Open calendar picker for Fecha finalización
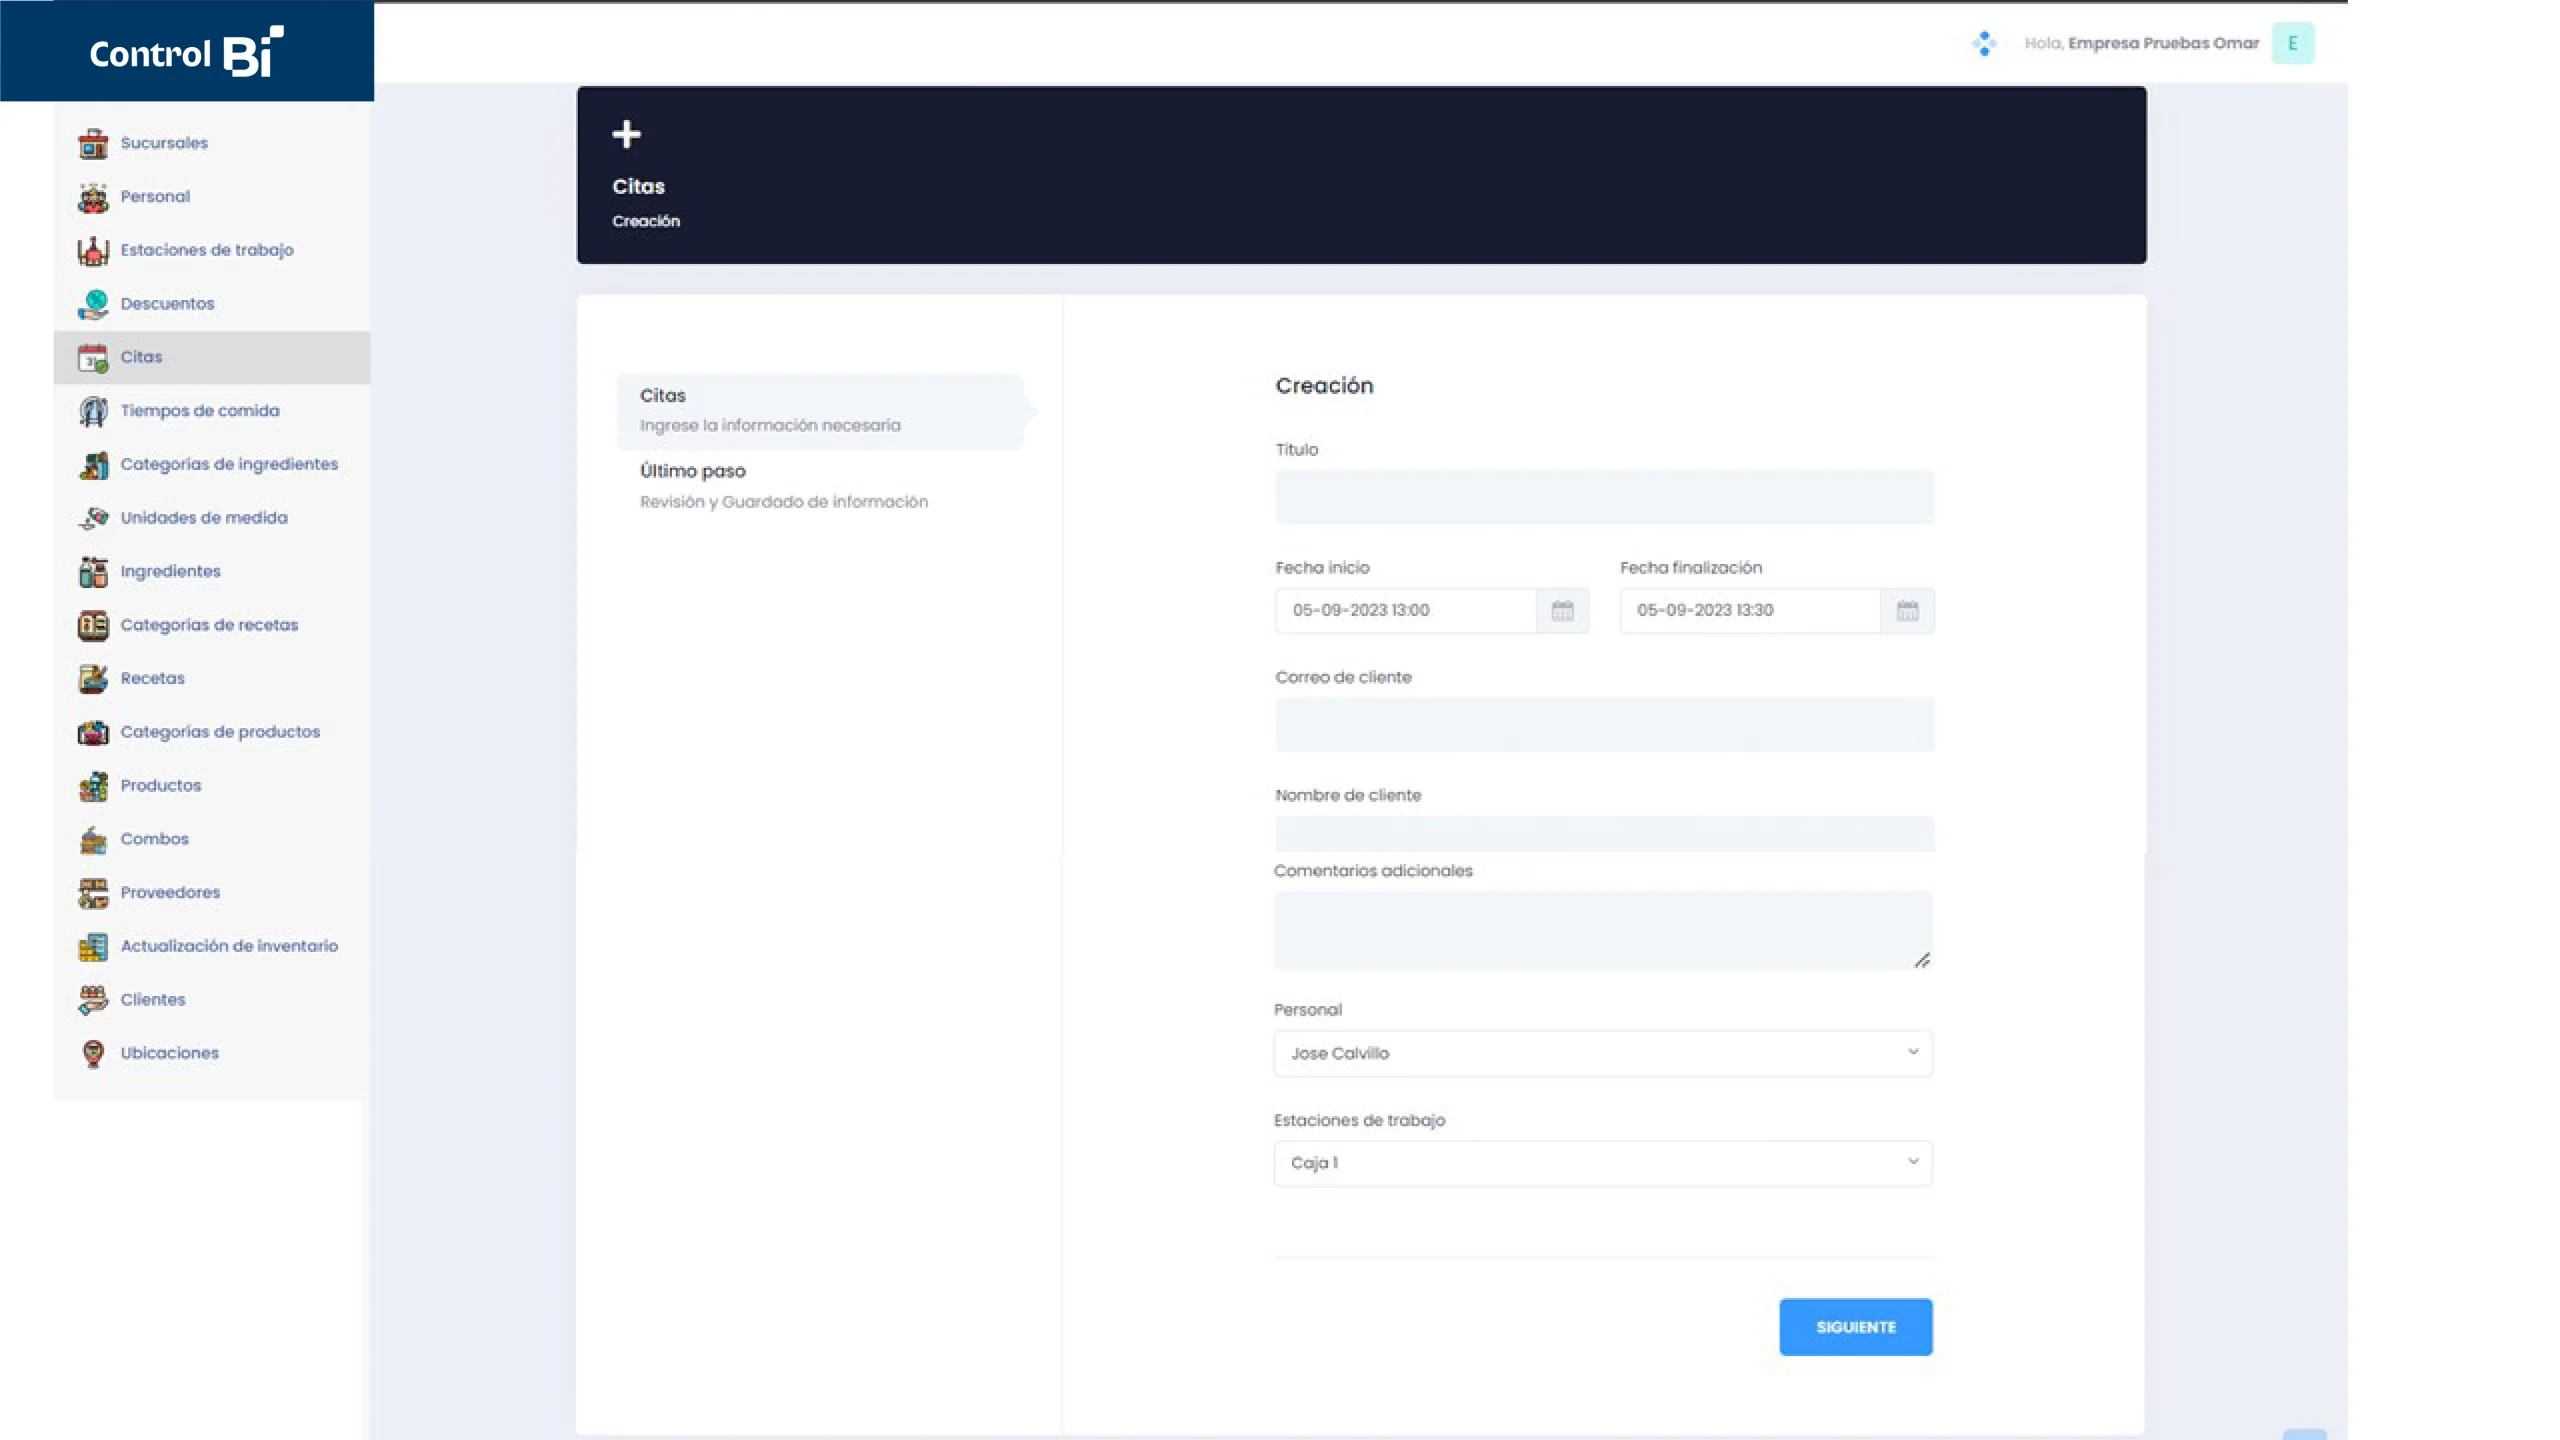 [1907, 610]
